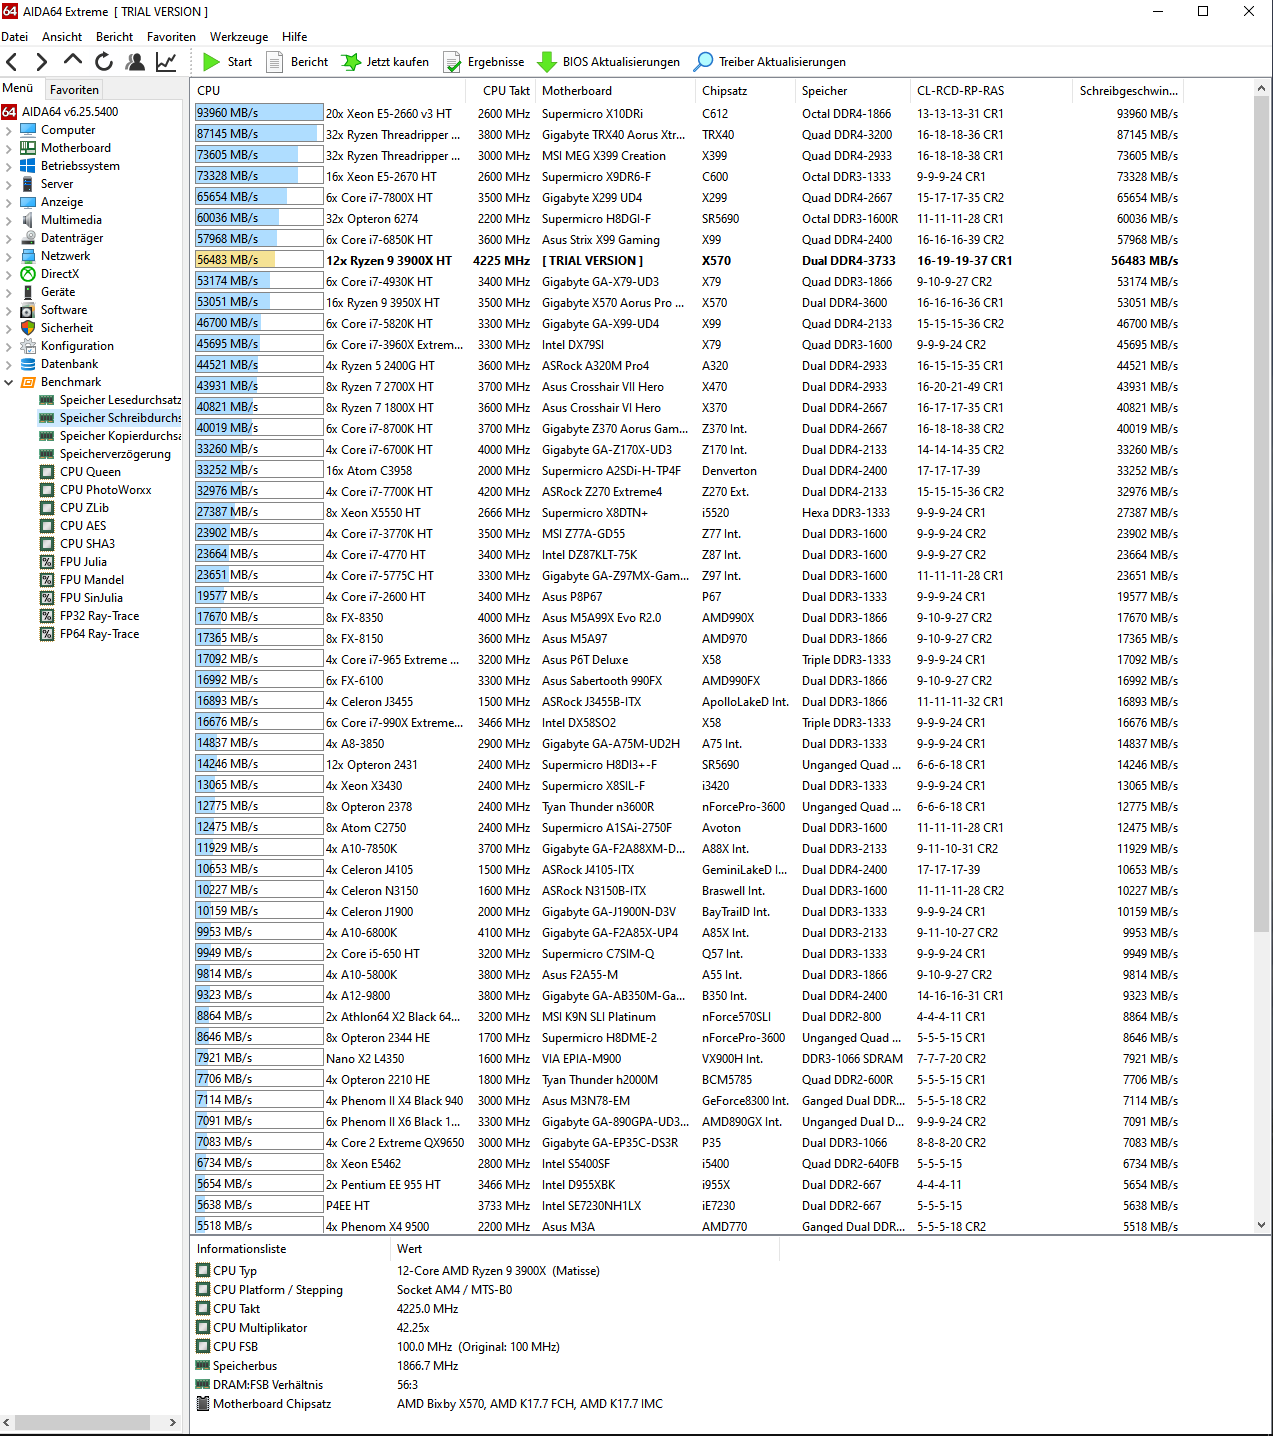The image size is (1273, 1436).
Task: Click the Back navigation arrow
Action: tap(12, 62)
